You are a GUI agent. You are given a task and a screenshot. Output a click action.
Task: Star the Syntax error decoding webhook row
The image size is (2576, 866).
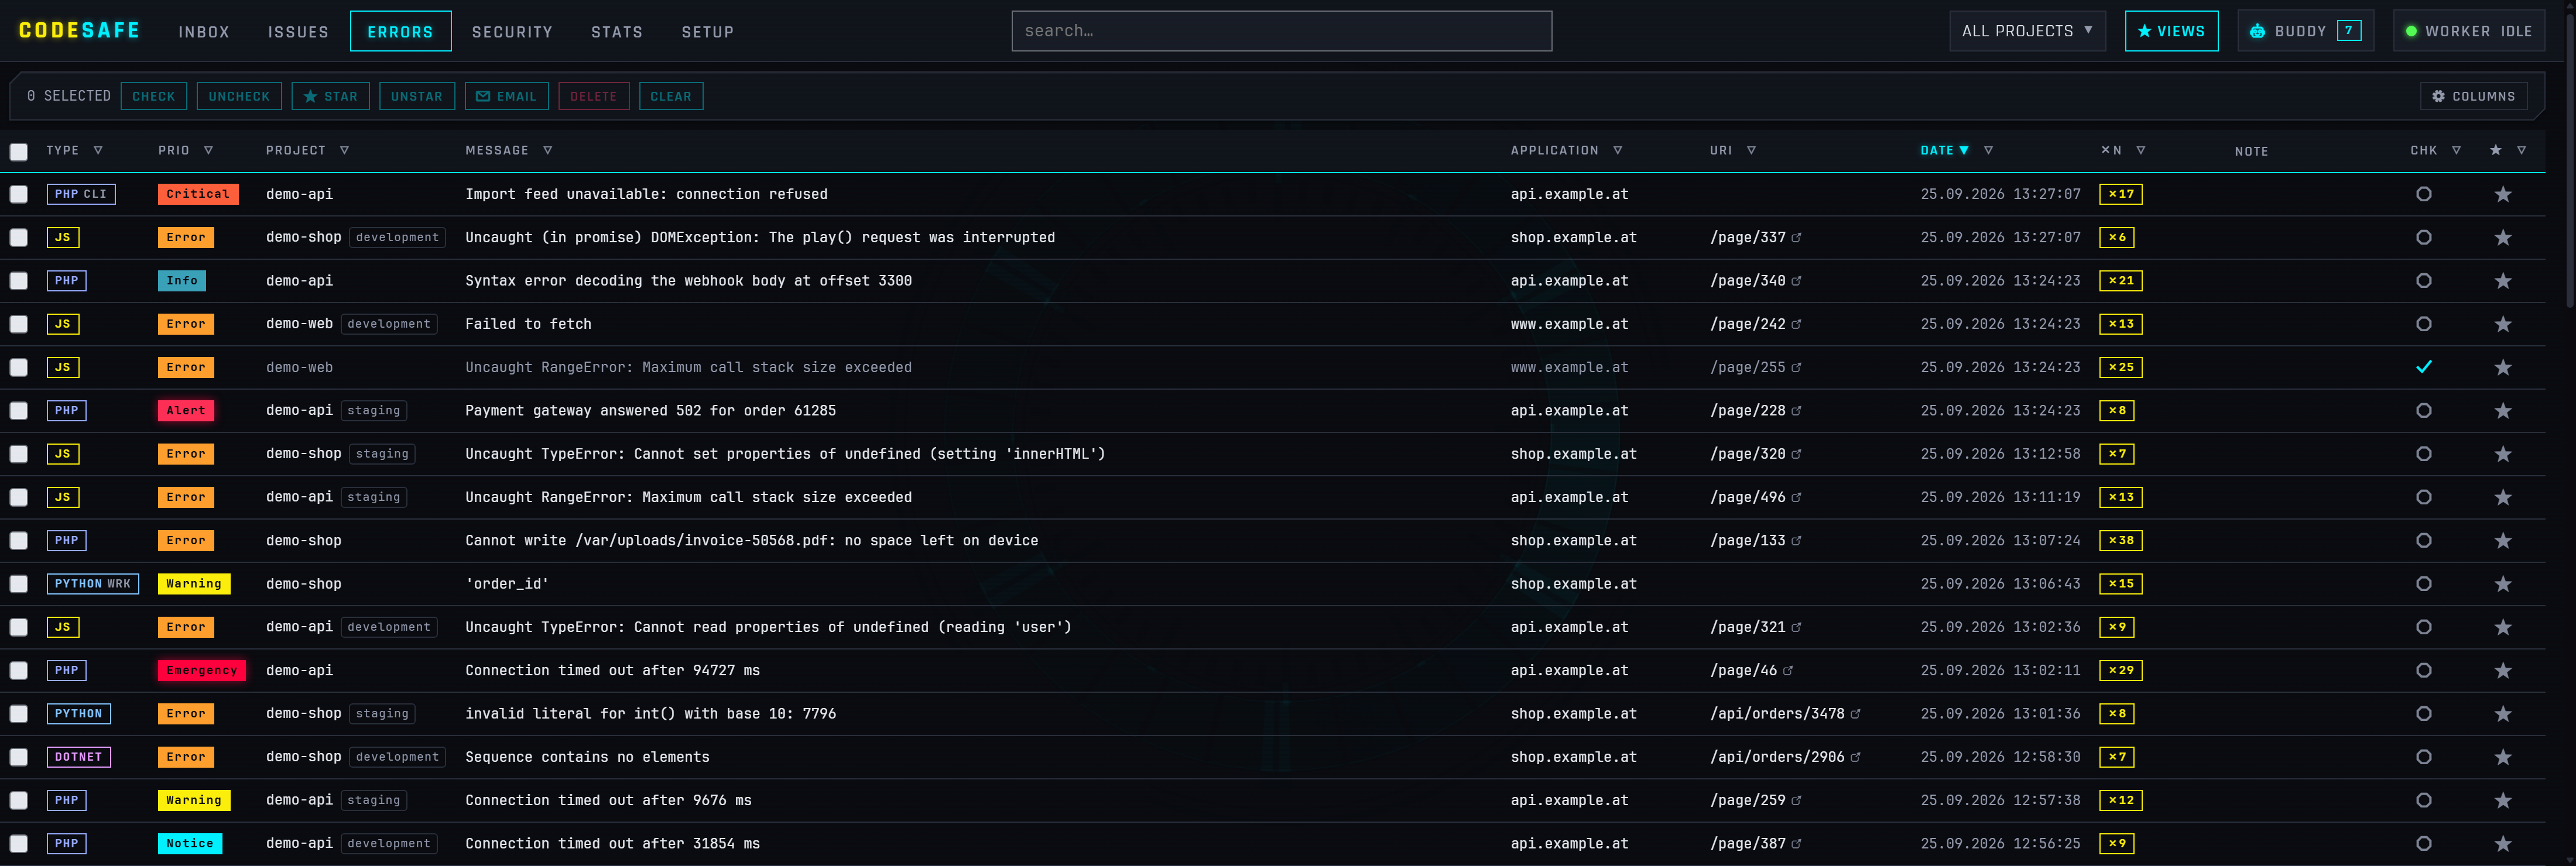(x=2502, y=281)
